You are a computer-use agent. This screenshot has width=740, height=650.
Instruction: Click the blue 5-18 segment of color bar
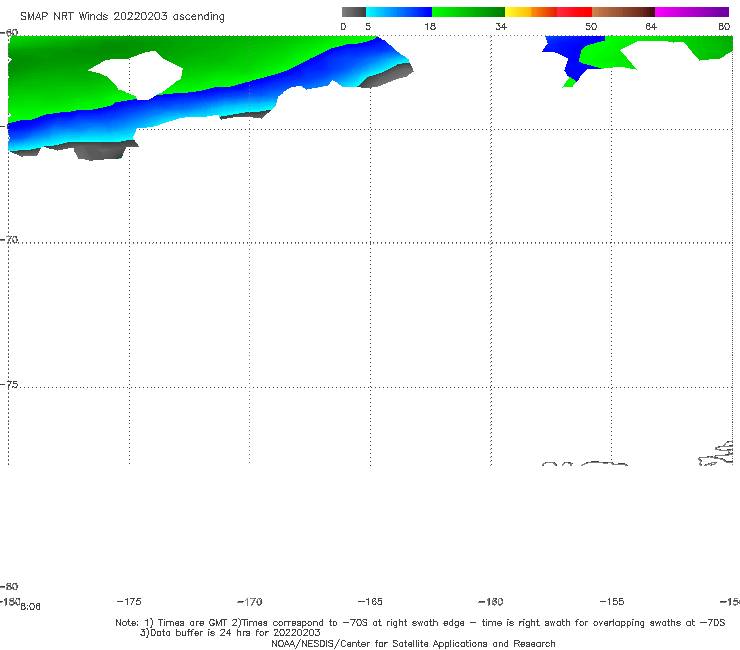point(399,12)
